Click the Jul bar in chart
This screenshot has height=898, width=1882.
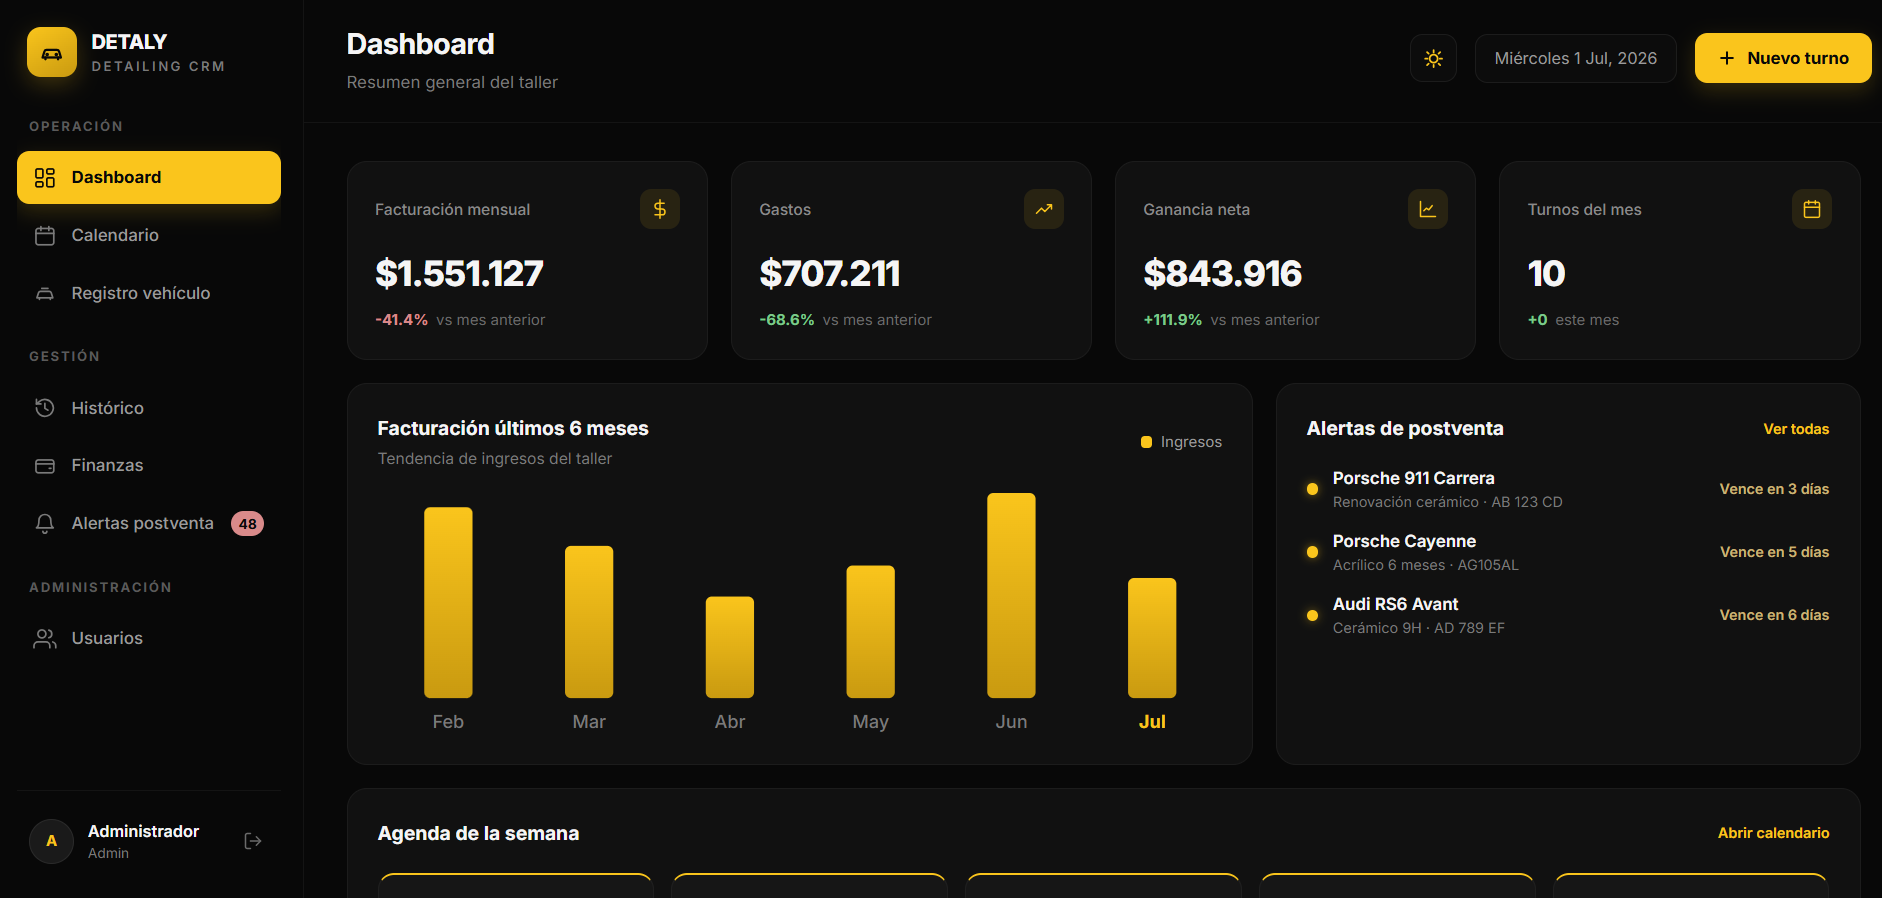click(x=1152, y=638)
